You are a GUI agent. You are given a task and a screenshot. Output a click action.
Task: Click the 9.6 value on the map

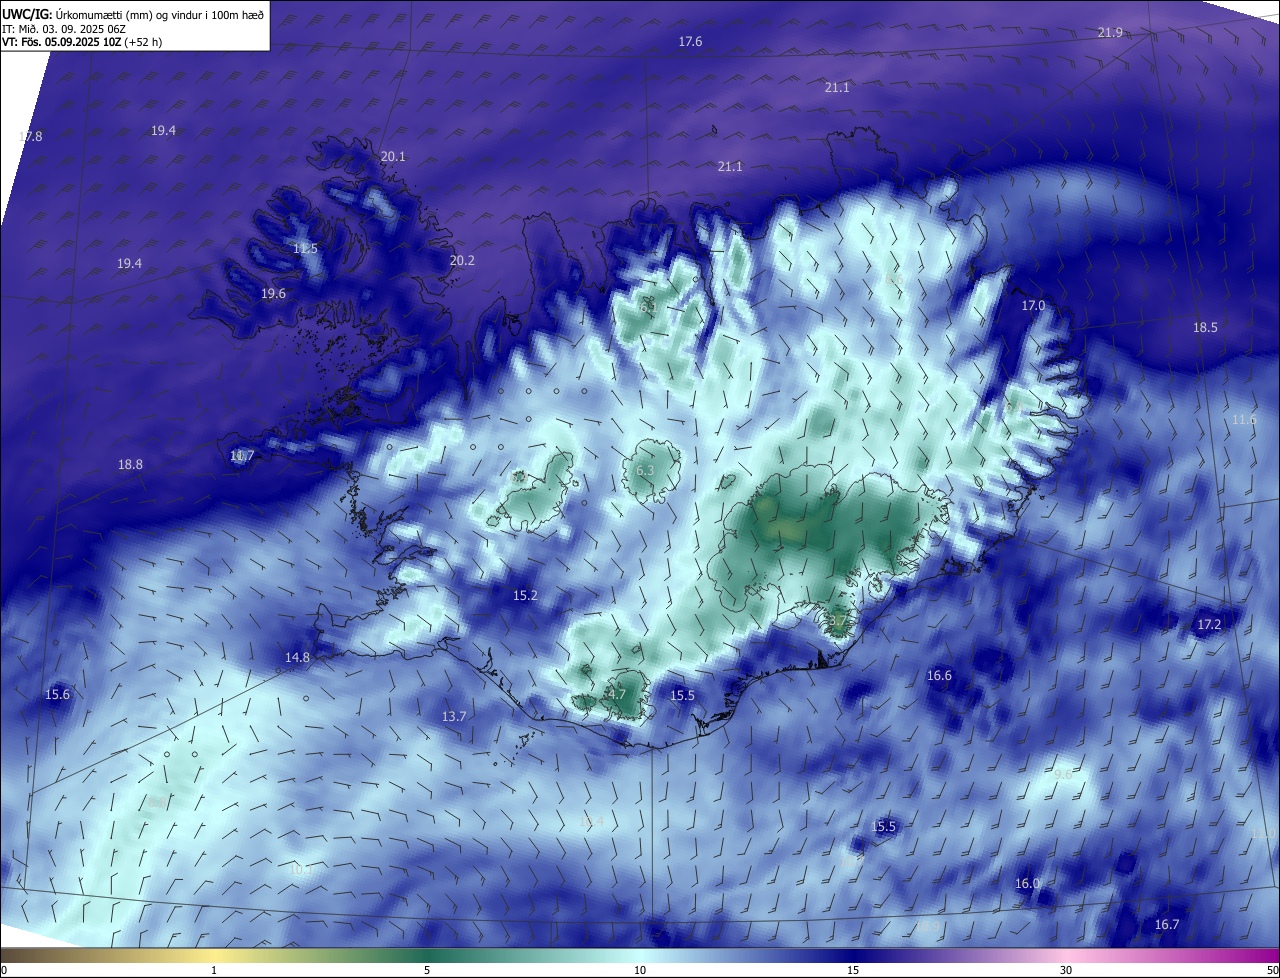pos(1063,775)
